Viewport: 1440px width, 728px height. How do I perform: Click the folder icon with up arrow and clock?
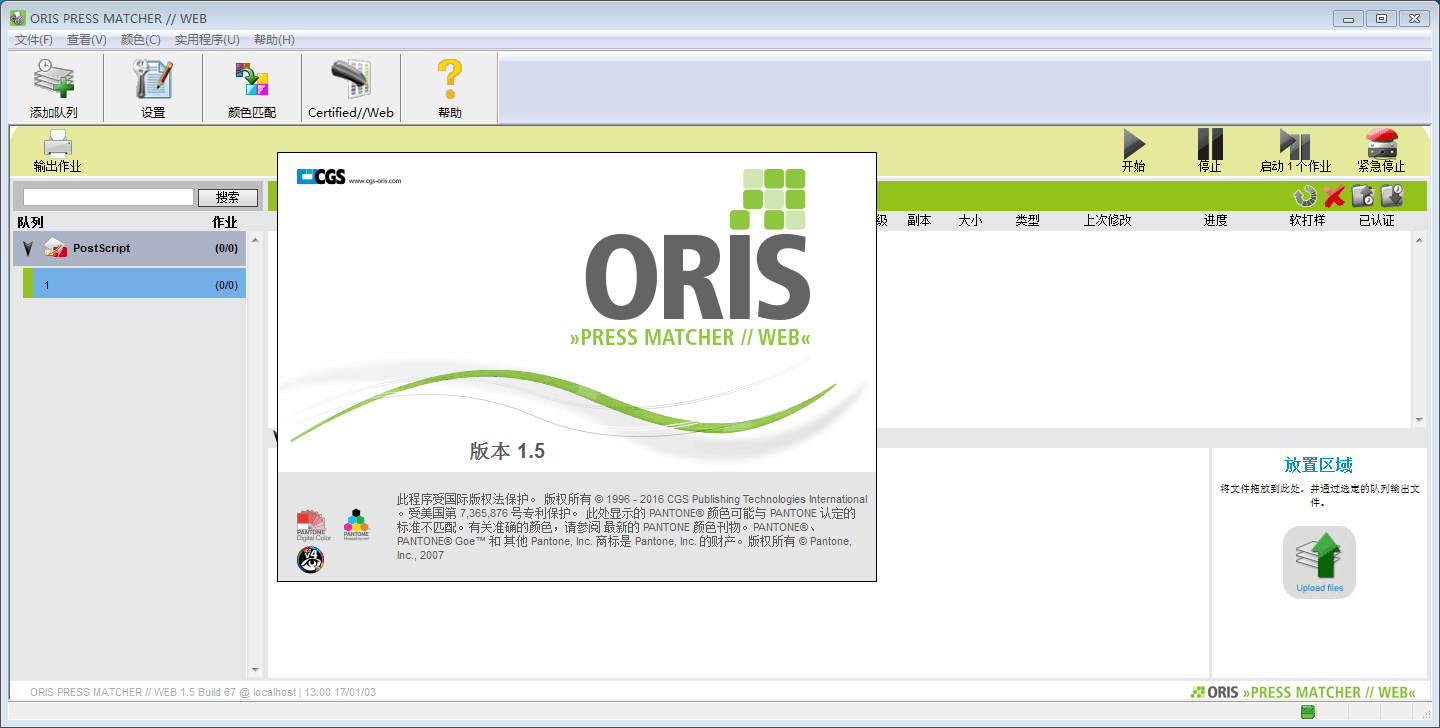(x=1363, y=196)
